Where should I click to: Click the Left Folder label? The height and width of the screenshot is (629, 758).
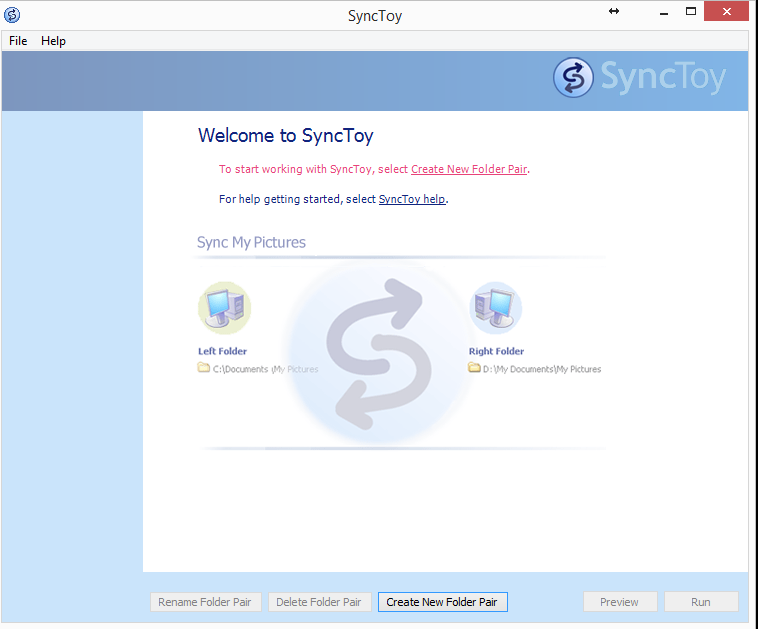point(222,351)
